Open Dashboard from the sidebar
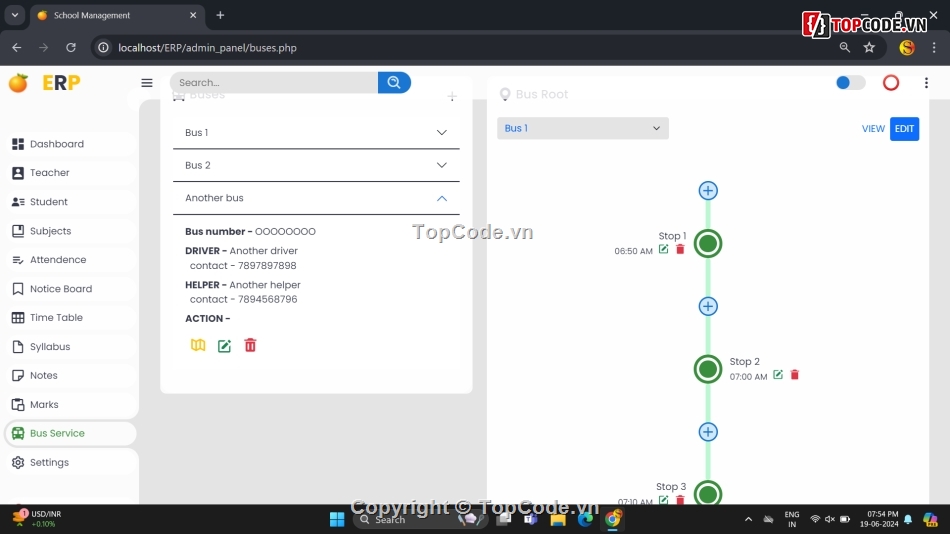 (x=57, y=144)
